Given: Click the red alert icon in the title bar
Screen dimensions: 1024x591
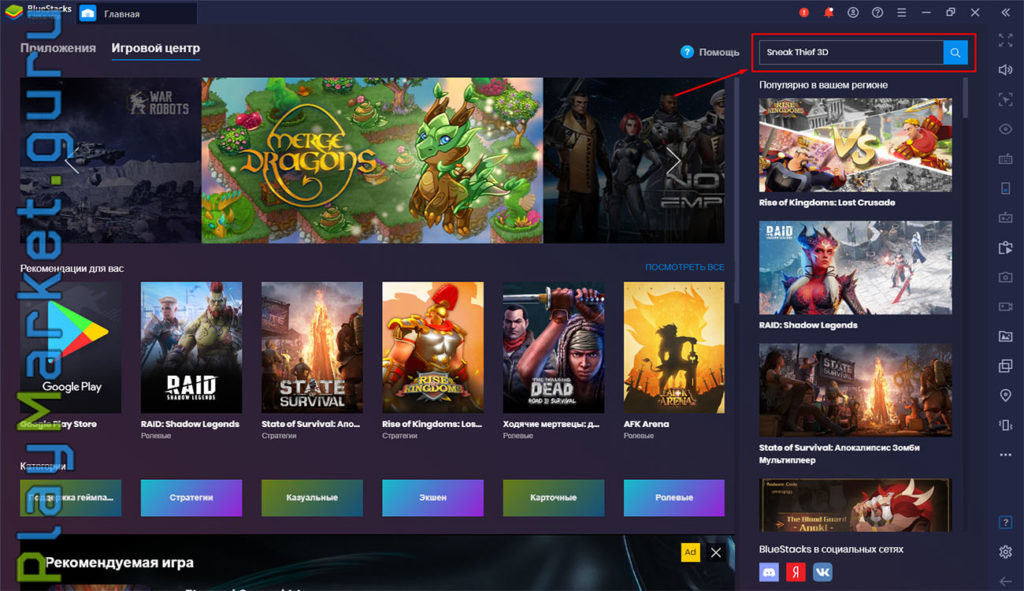Looking at the screenshot, I should pyautogui.click(x=804, y=12).
